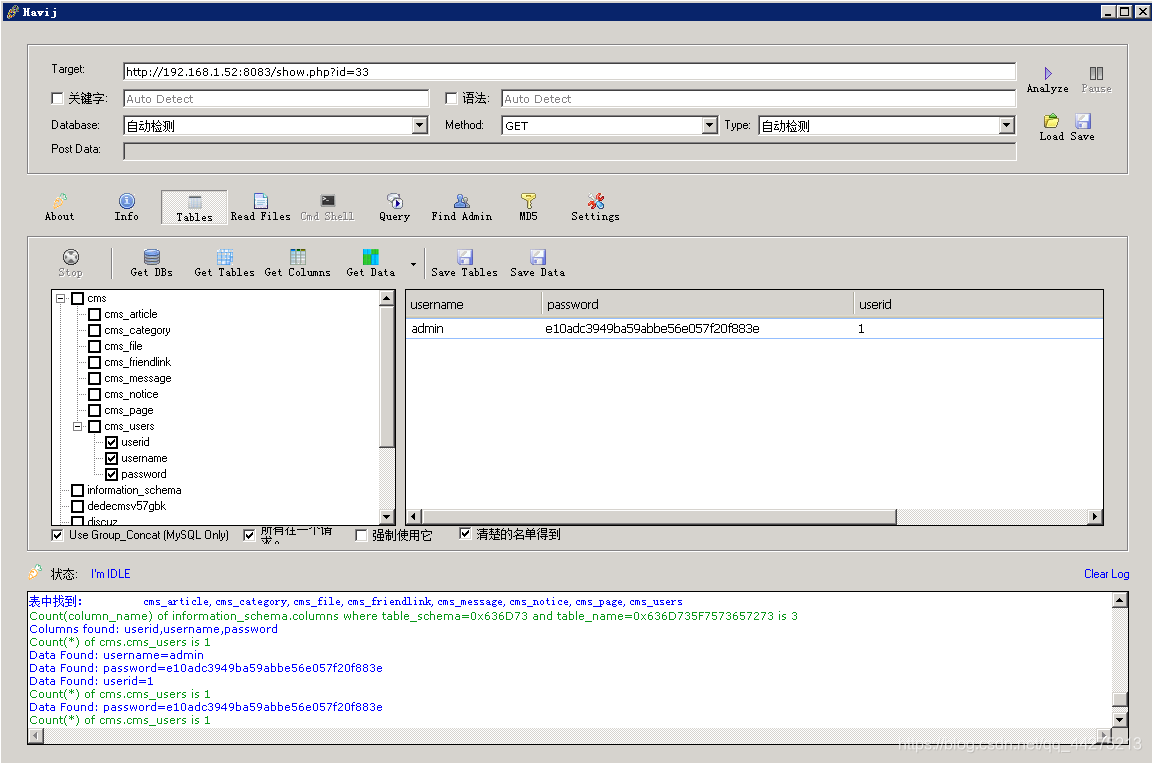The width and height of the screenshot is (1152, 763).
Task: Click the Load folder icon
Action: pos(1051,121)
